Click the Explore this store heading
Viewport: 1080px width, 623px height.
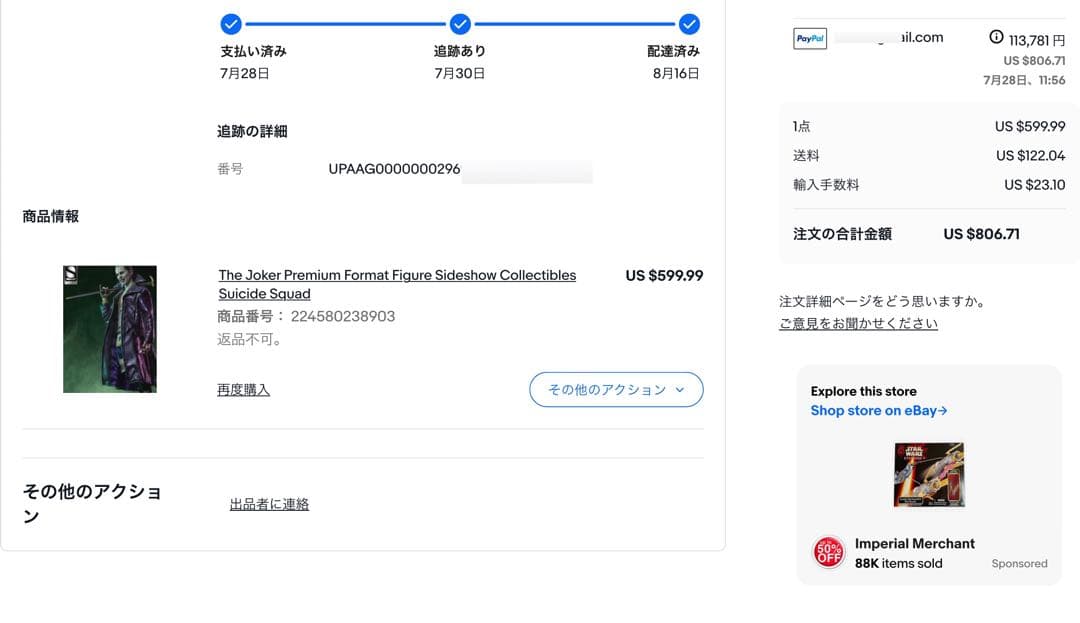click(x=863, y=391)
